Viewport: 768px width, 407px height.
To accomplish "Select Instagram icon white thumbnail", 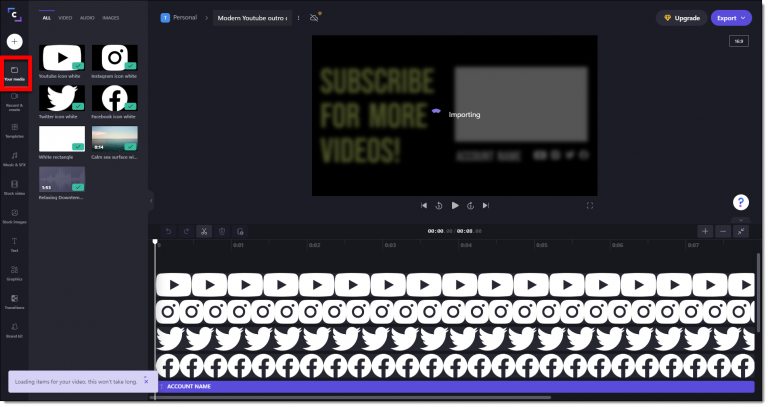I will [x=115, y=58].
